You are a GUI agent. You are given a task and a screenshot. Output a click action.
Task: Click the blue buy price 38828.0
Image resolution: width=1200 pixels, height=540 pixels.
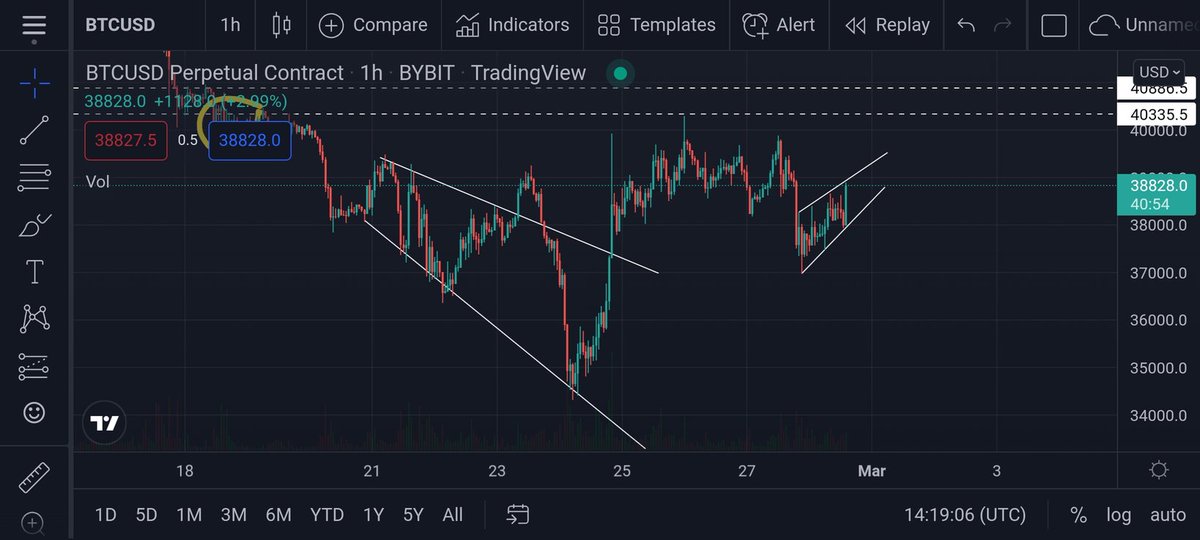(x=249, y=140)
